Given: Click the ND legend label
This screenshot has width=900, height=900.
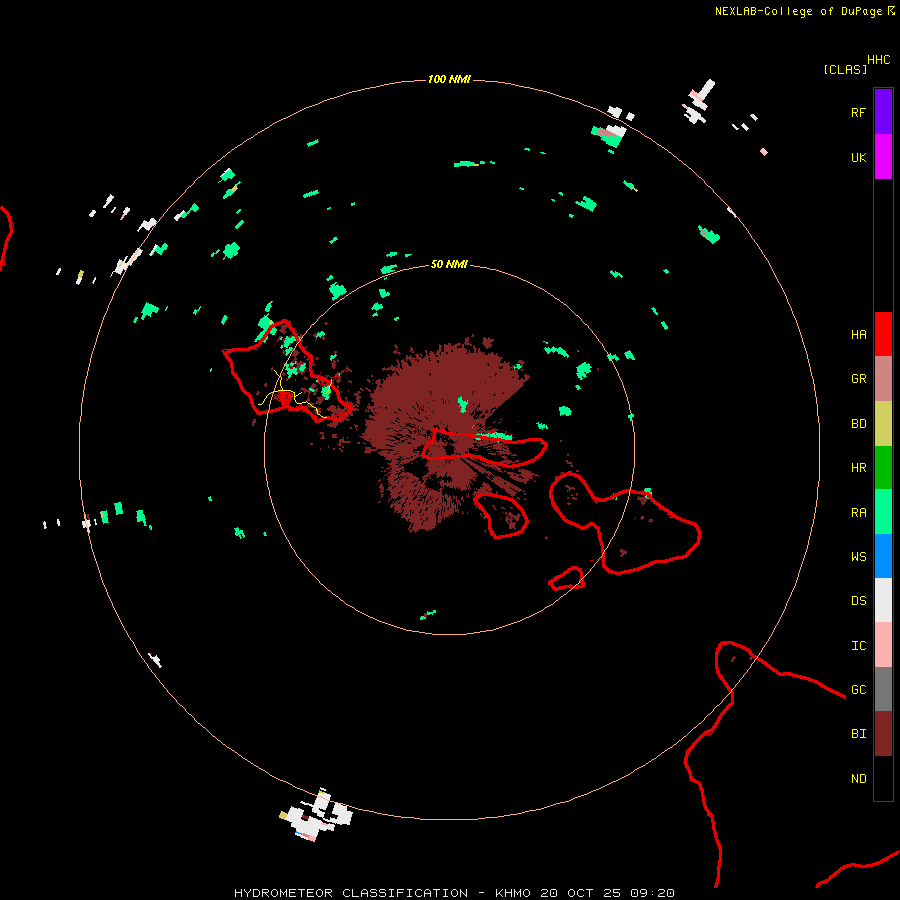Looking at the screenshot, I should click(858, 779).
